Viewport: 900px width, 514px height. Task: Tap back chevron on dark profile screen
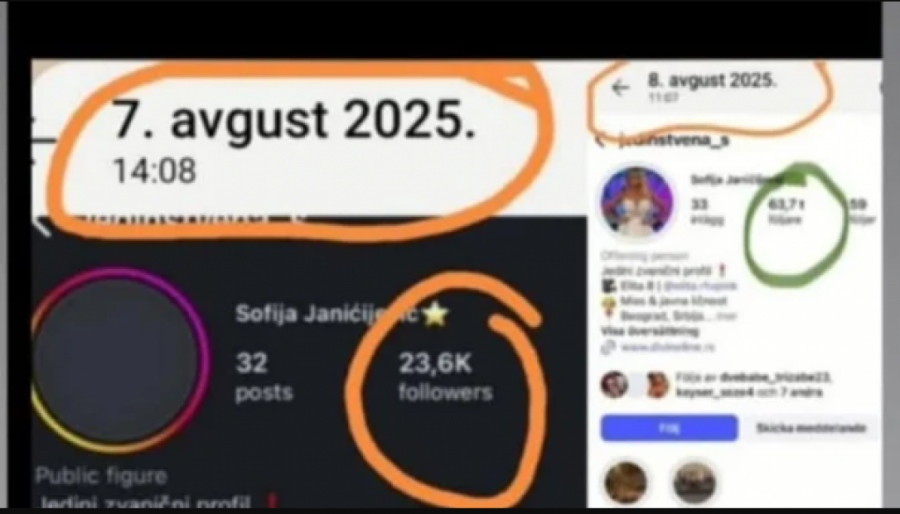tap(41, 226)
